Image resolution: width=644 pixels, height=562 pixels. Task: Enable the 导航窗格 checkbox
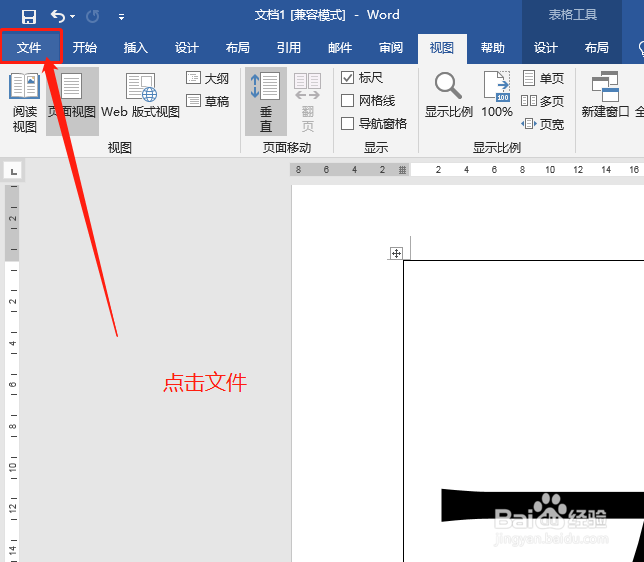(x=347, y=124)
